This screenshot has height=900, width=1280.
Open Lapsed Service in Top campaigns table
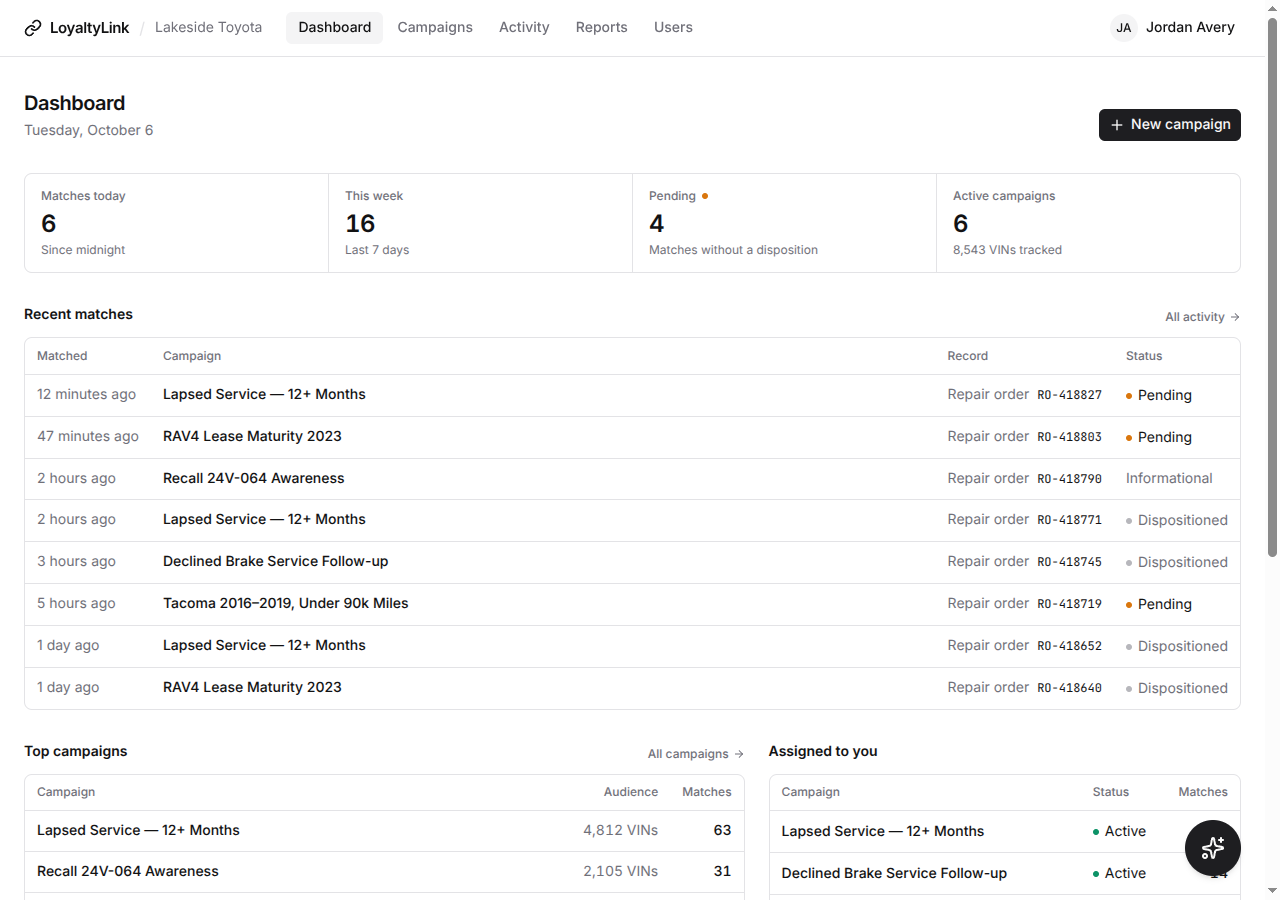[x=138, y=831]
